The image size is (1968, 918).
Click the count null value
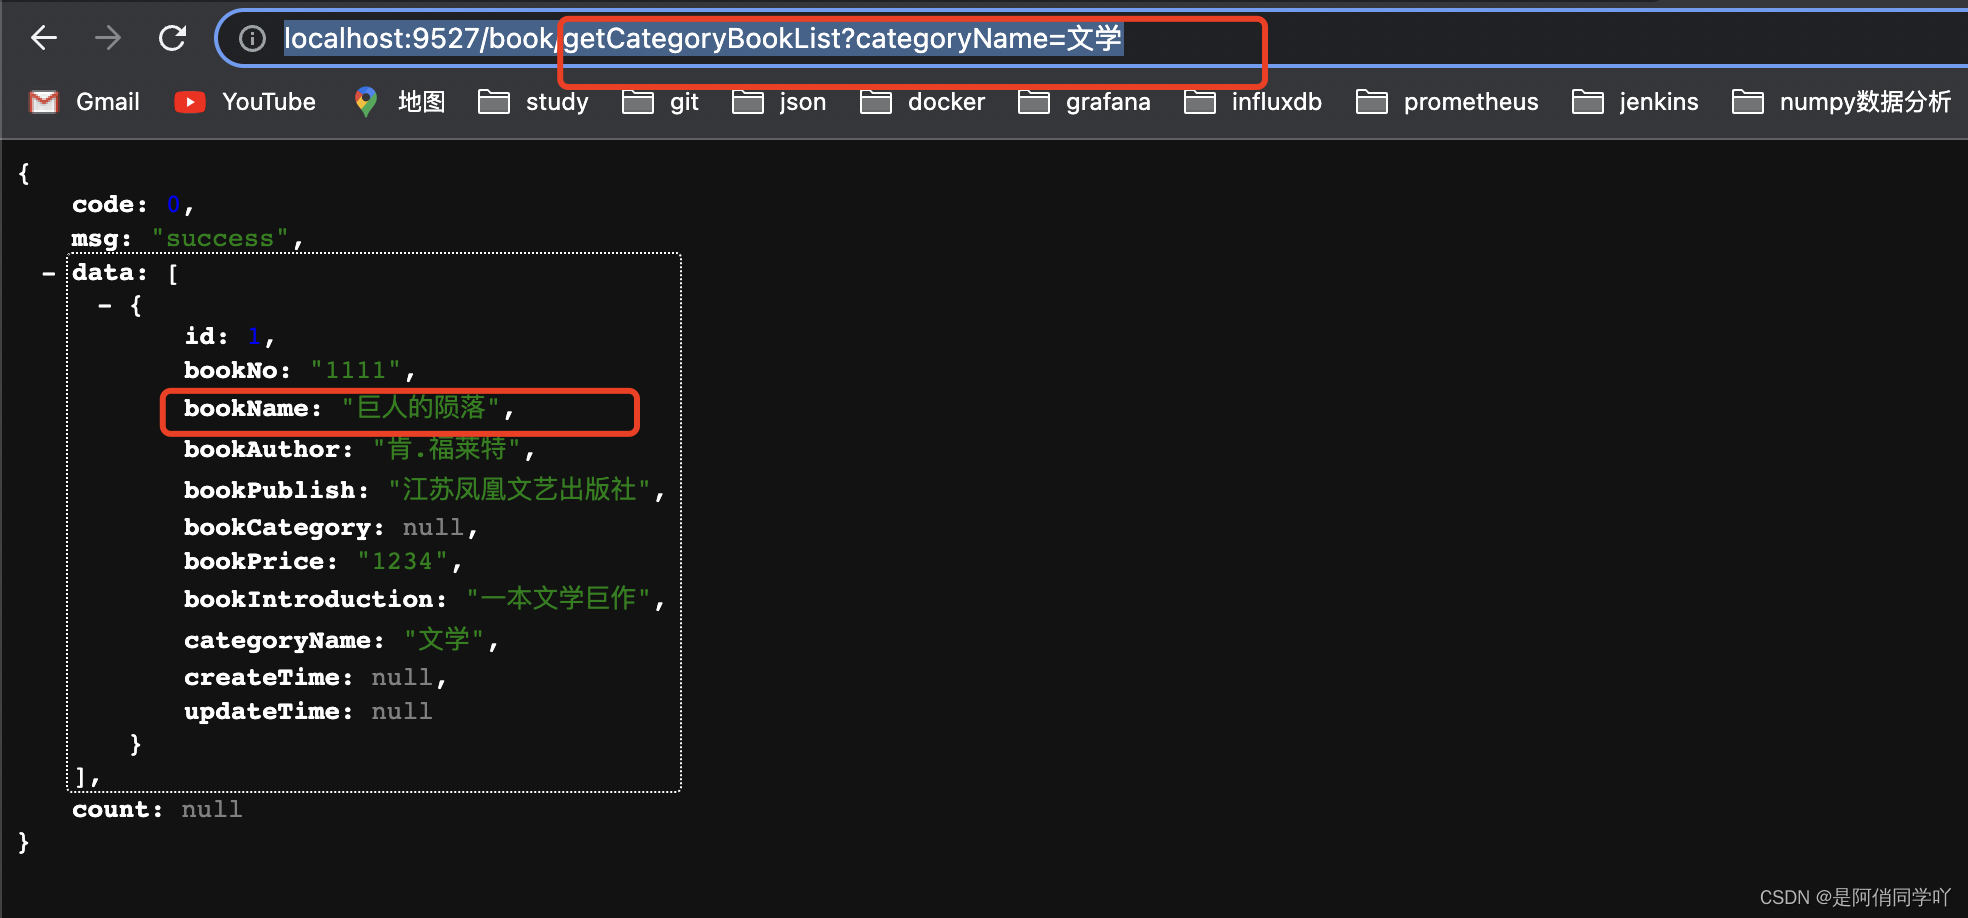point(212,809)
